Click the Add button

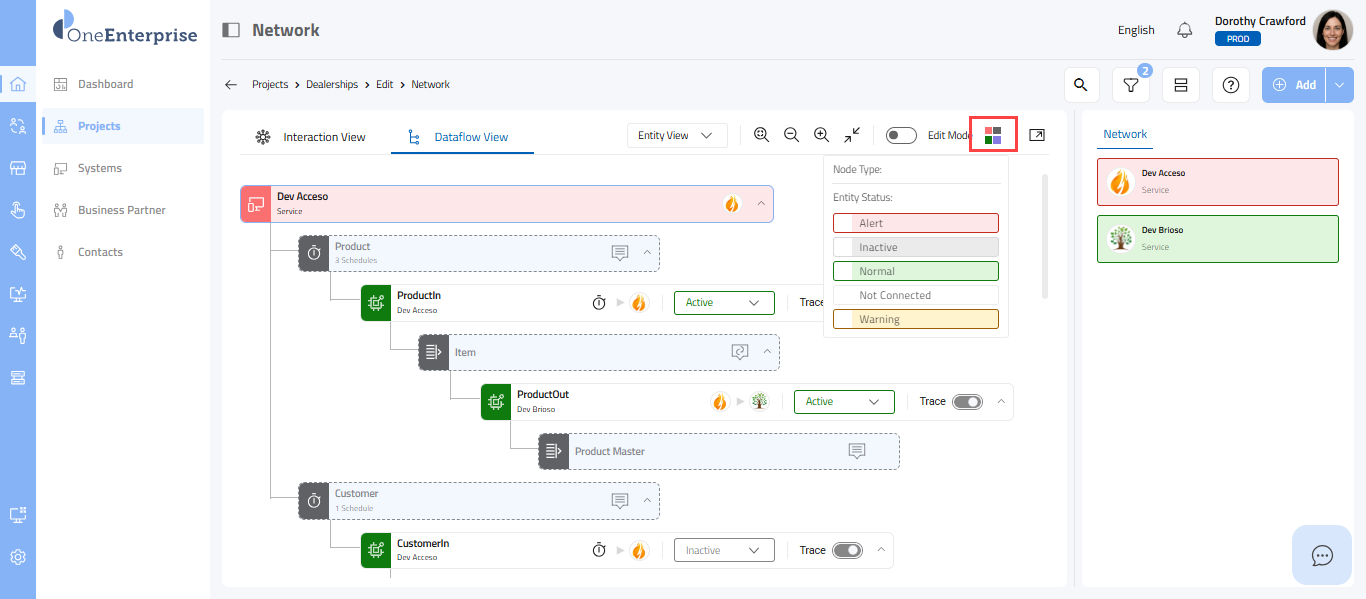click(1295, 85)
